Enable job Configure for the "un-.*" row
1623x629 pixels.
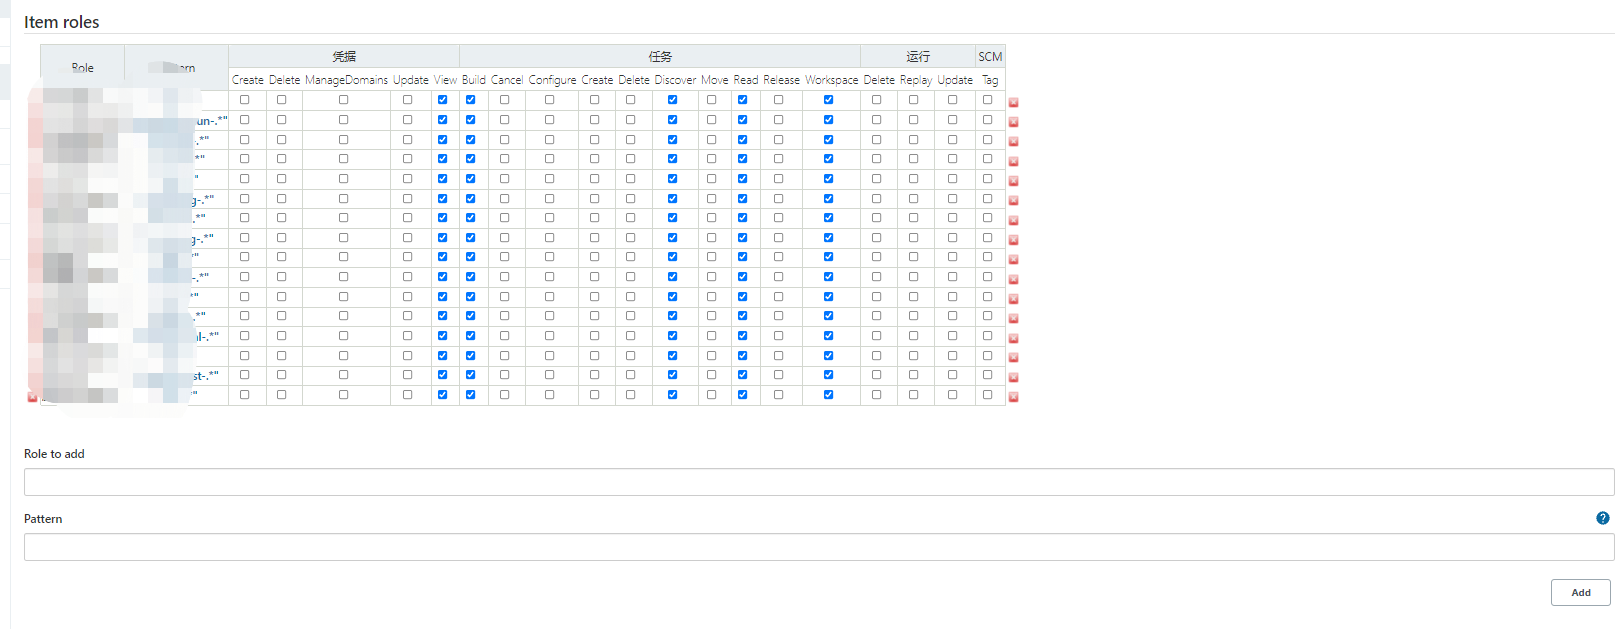coord(549,120)
